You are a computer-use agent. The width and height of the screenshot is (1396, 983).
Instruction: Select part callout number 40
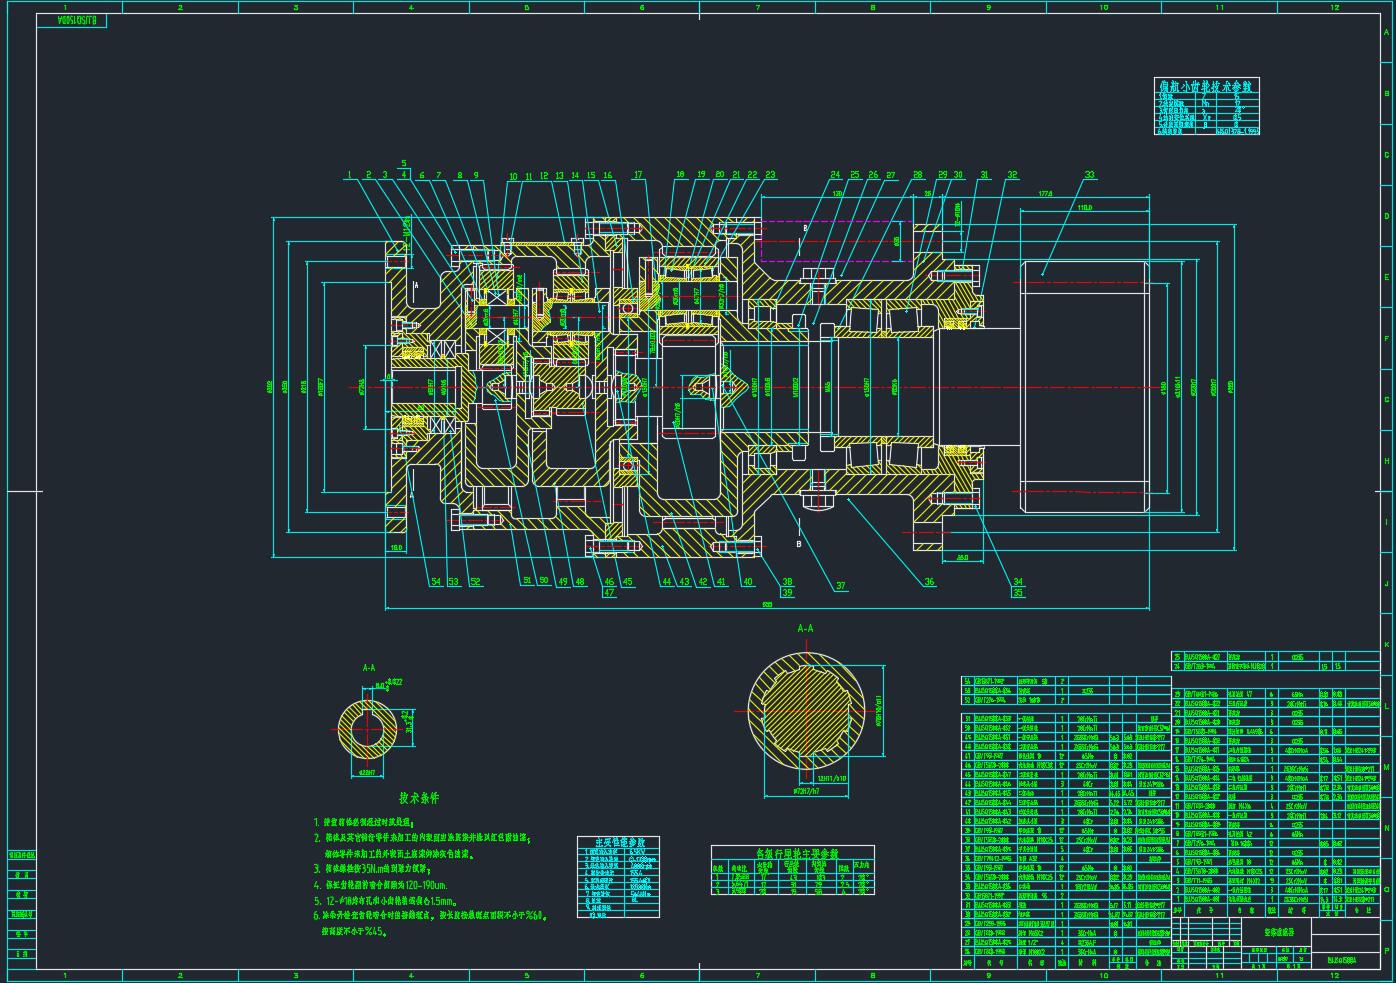tap(747, 582)
